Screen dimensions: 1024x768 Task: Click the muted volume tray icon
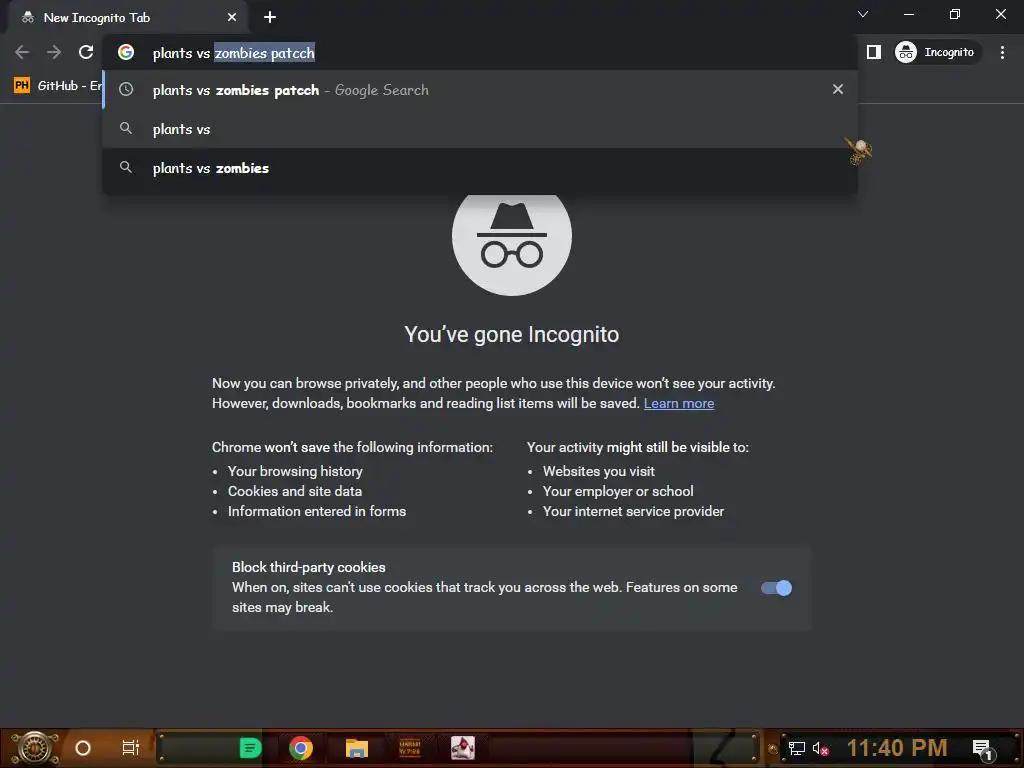tap(820, 748)
